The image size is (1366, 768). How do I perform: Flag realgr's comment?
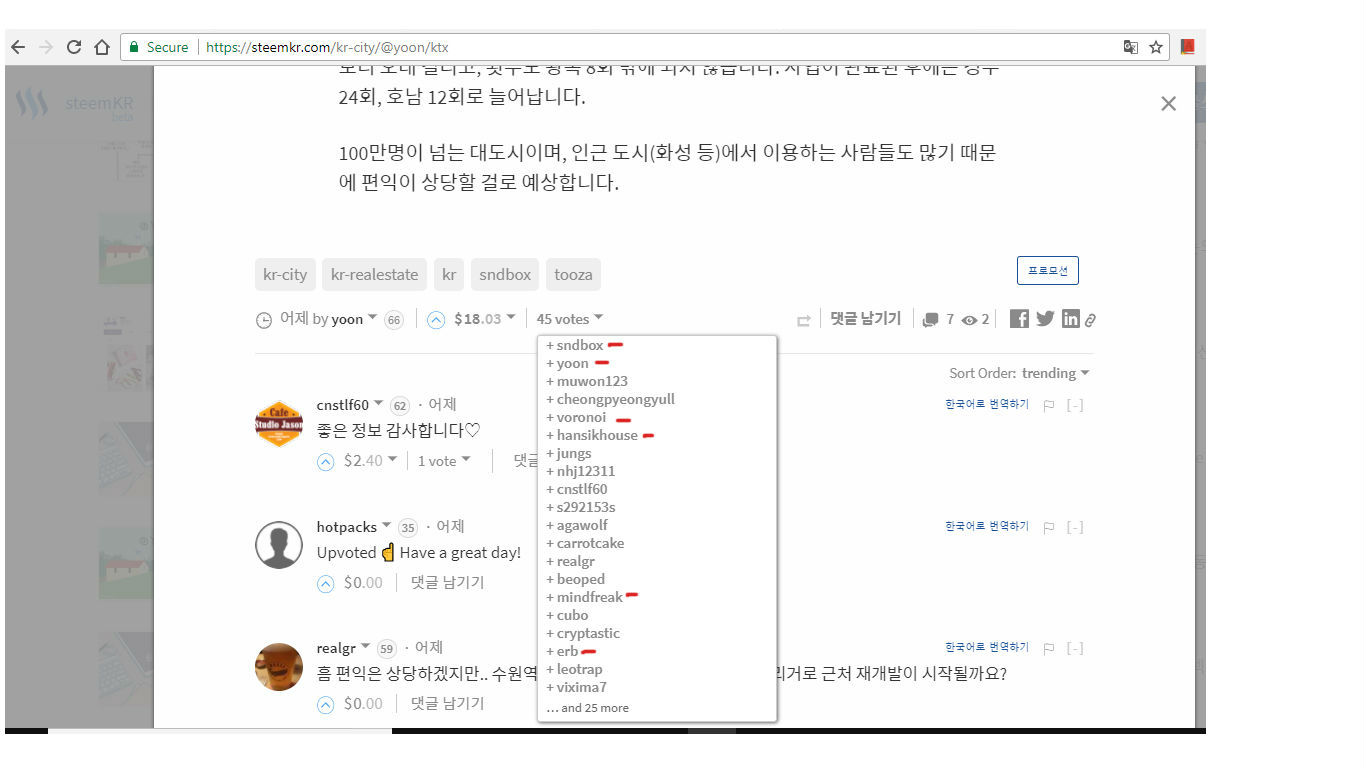point(1049,647)
